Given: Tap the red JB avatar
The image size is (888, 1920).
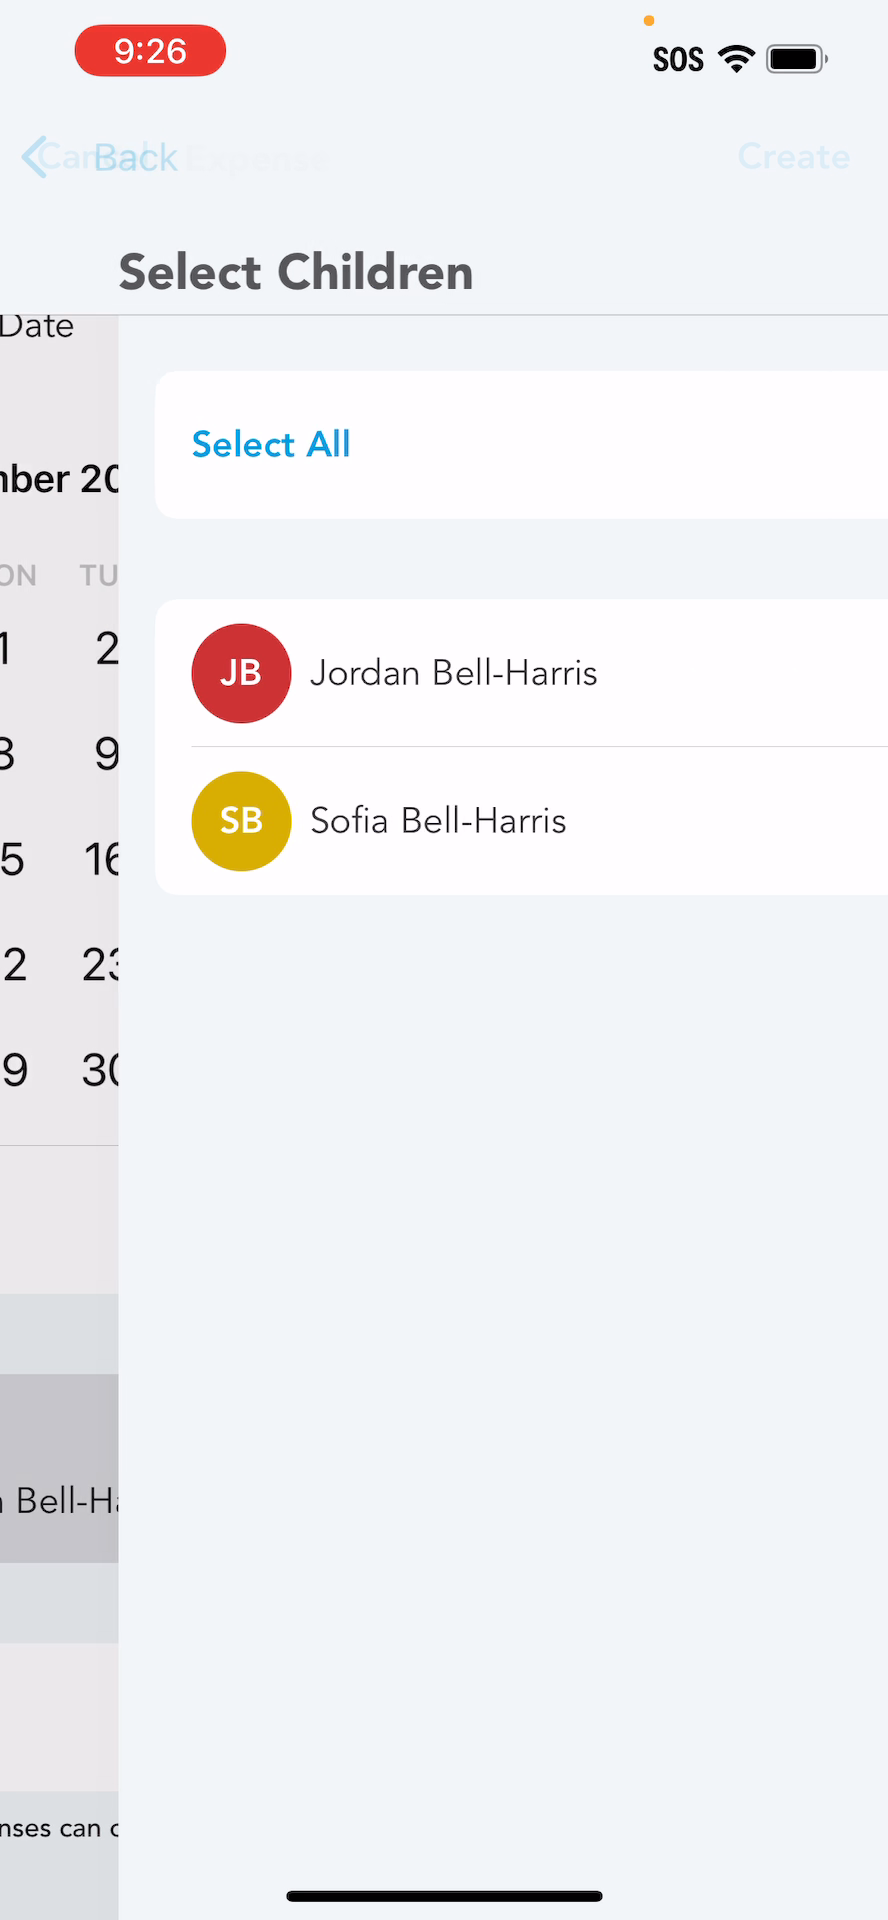Looking at the screenshot, I should pyautogui.click(x=241, y=673).
